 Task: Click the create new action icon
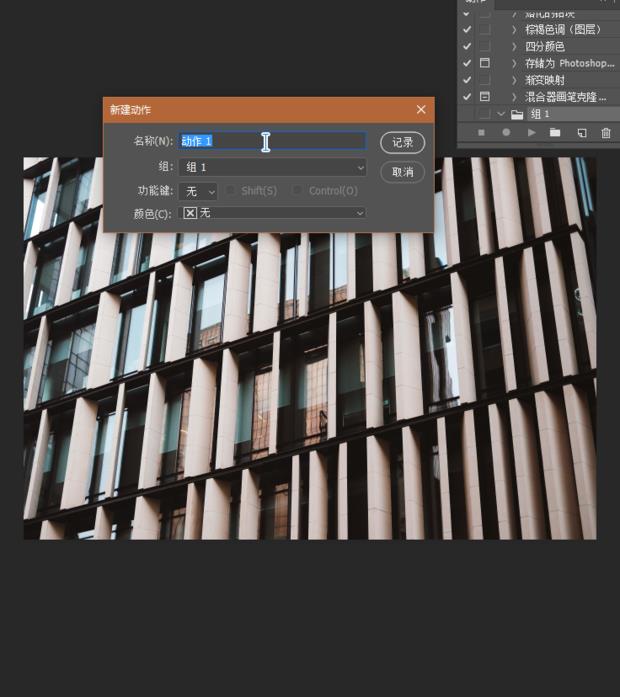[582, 132]
